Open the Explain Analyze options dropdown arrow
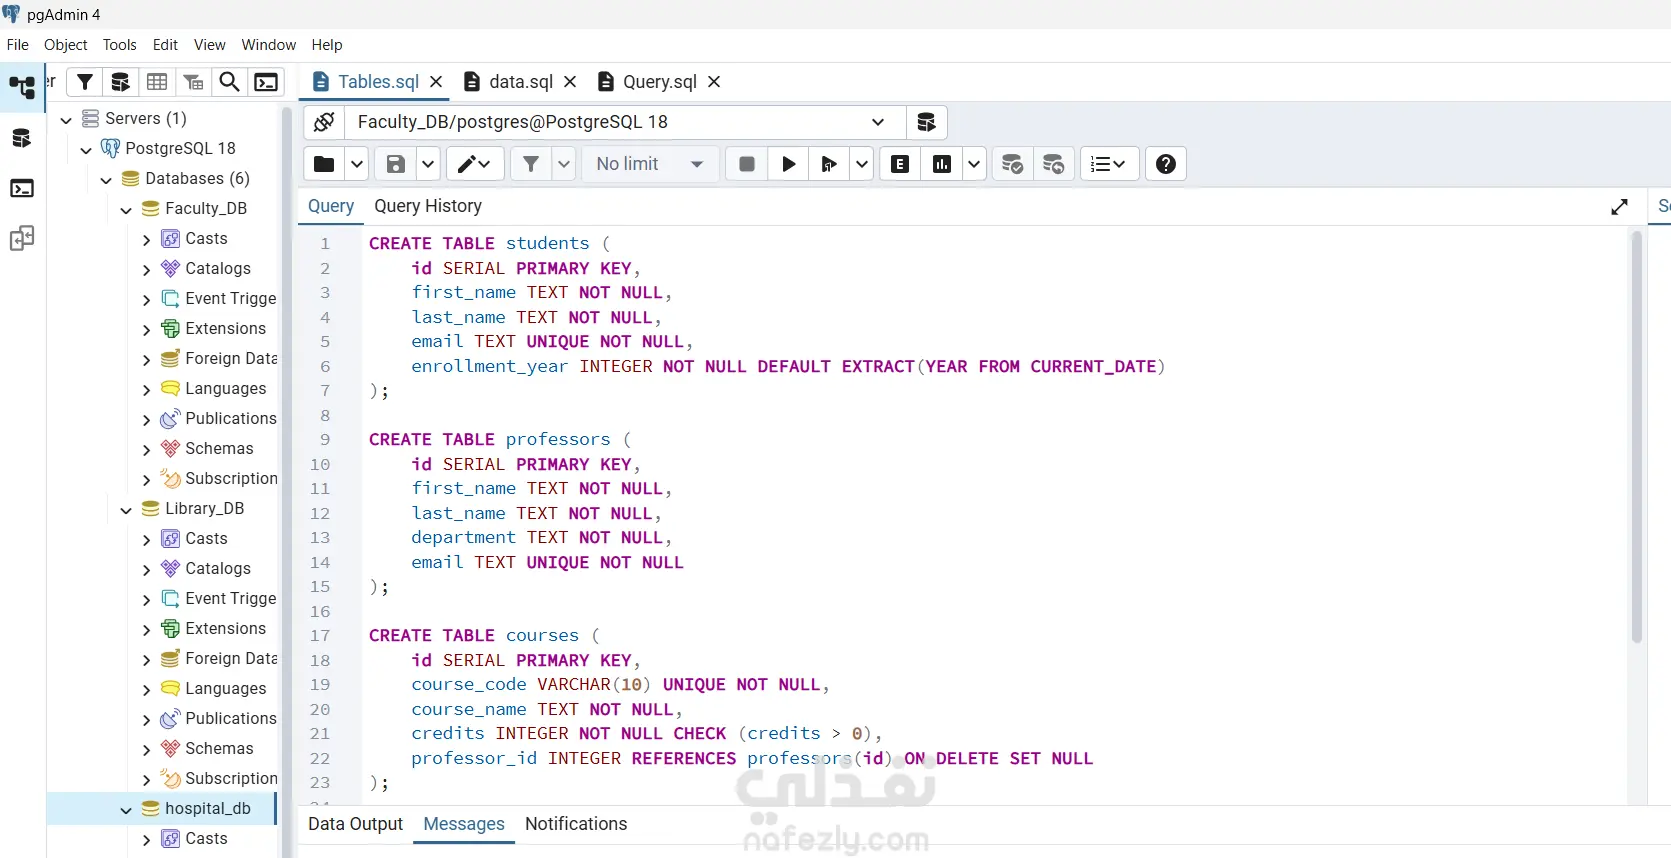Viewport: 1671px width, 858px height. (974, 164)
